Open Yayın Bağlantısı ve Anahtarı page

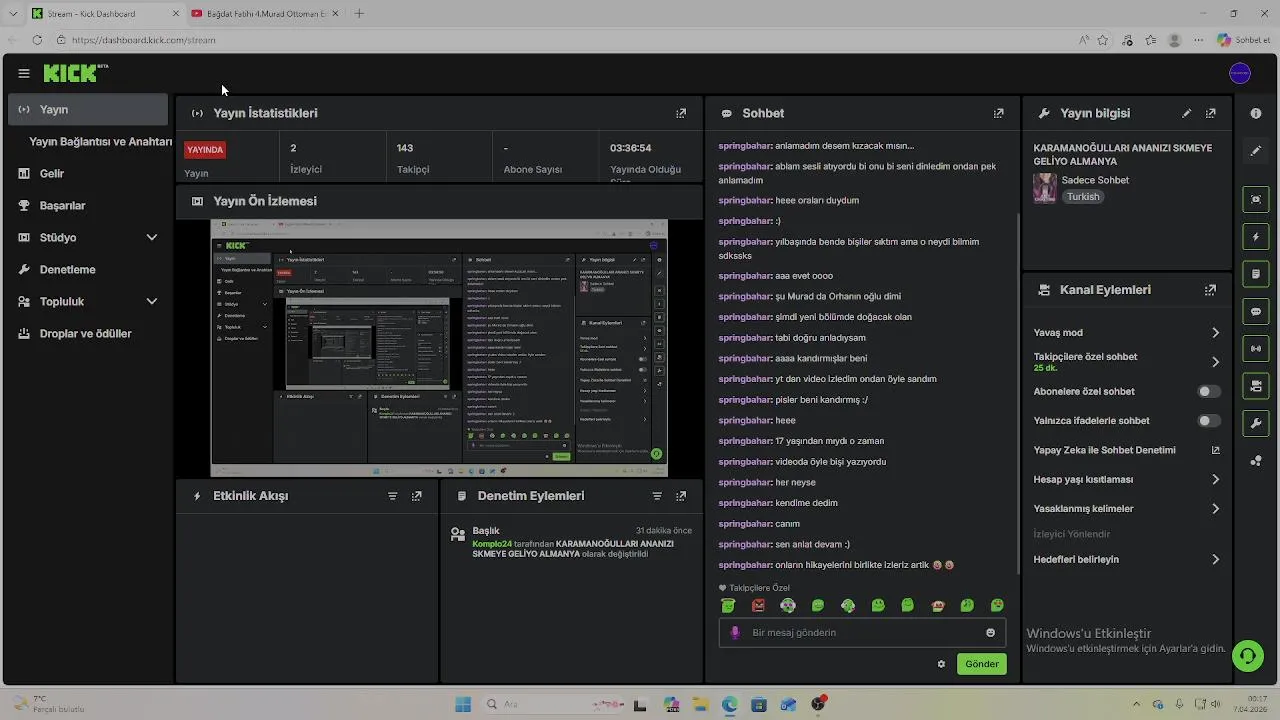pos(100,141)
